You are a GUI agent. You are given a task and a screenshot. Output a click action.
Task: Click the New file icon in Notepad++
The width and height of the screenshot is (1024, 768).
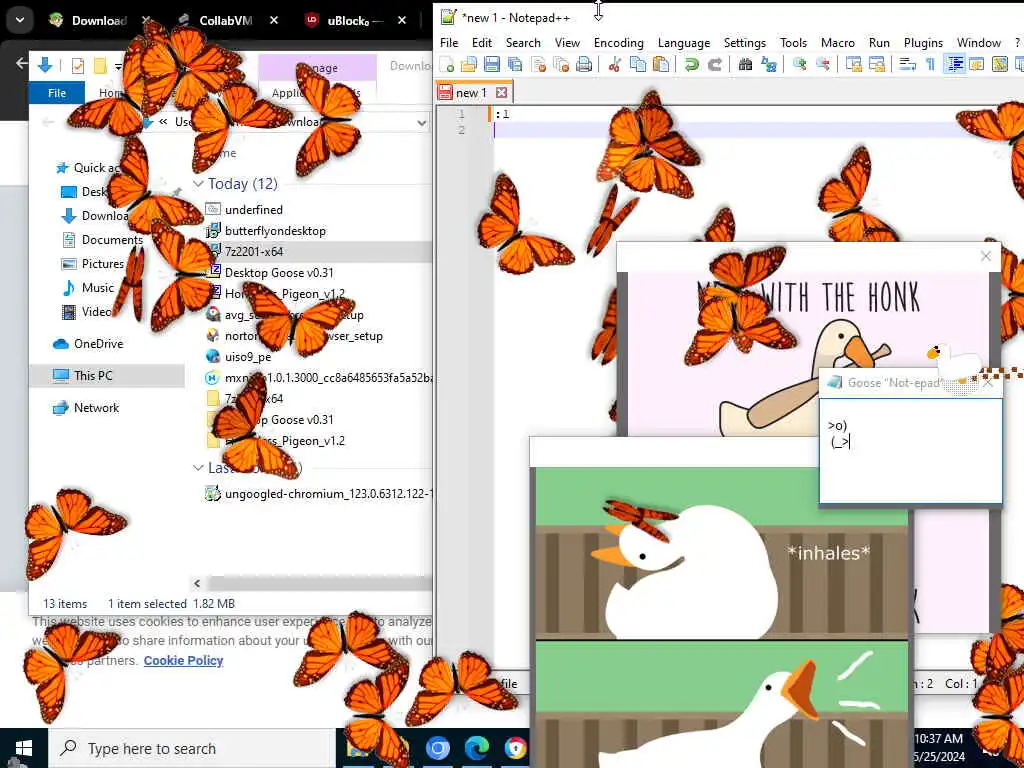tap(447, 64)
